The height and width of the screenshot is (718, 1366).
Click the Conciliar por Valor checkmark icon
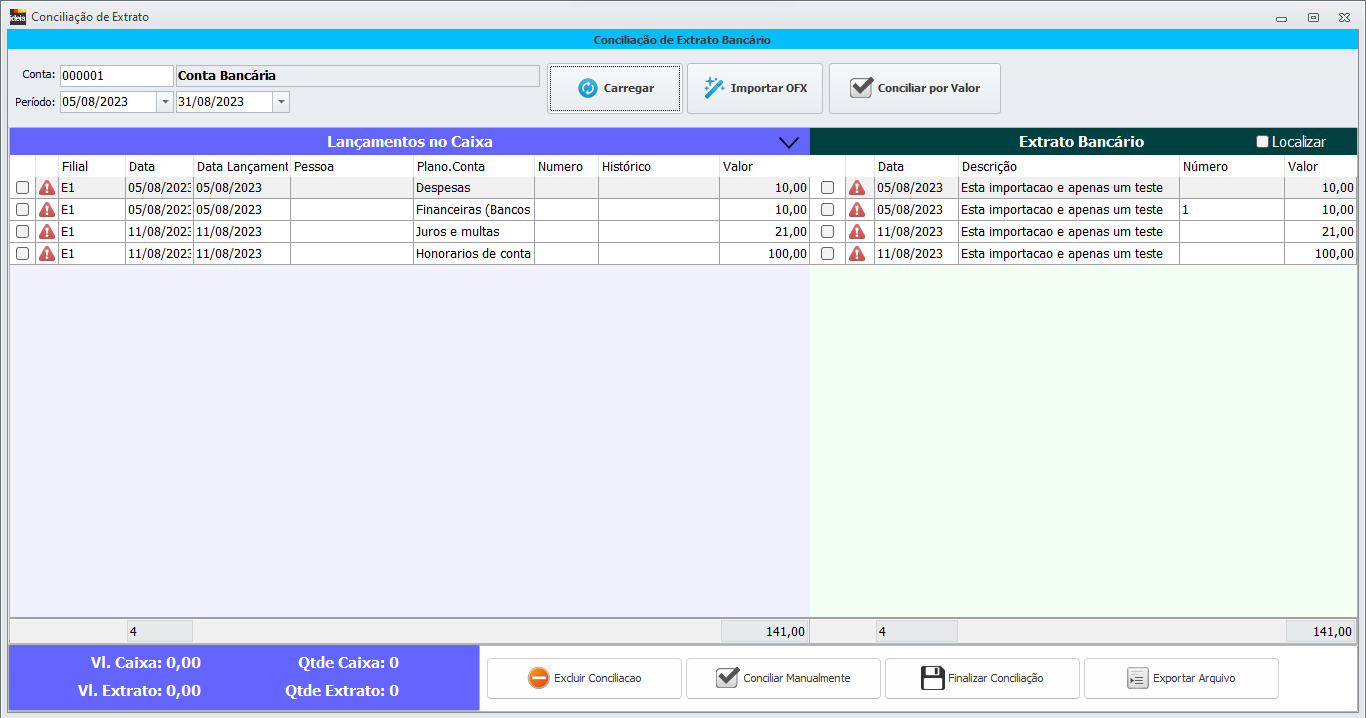[x=861, y=88]
